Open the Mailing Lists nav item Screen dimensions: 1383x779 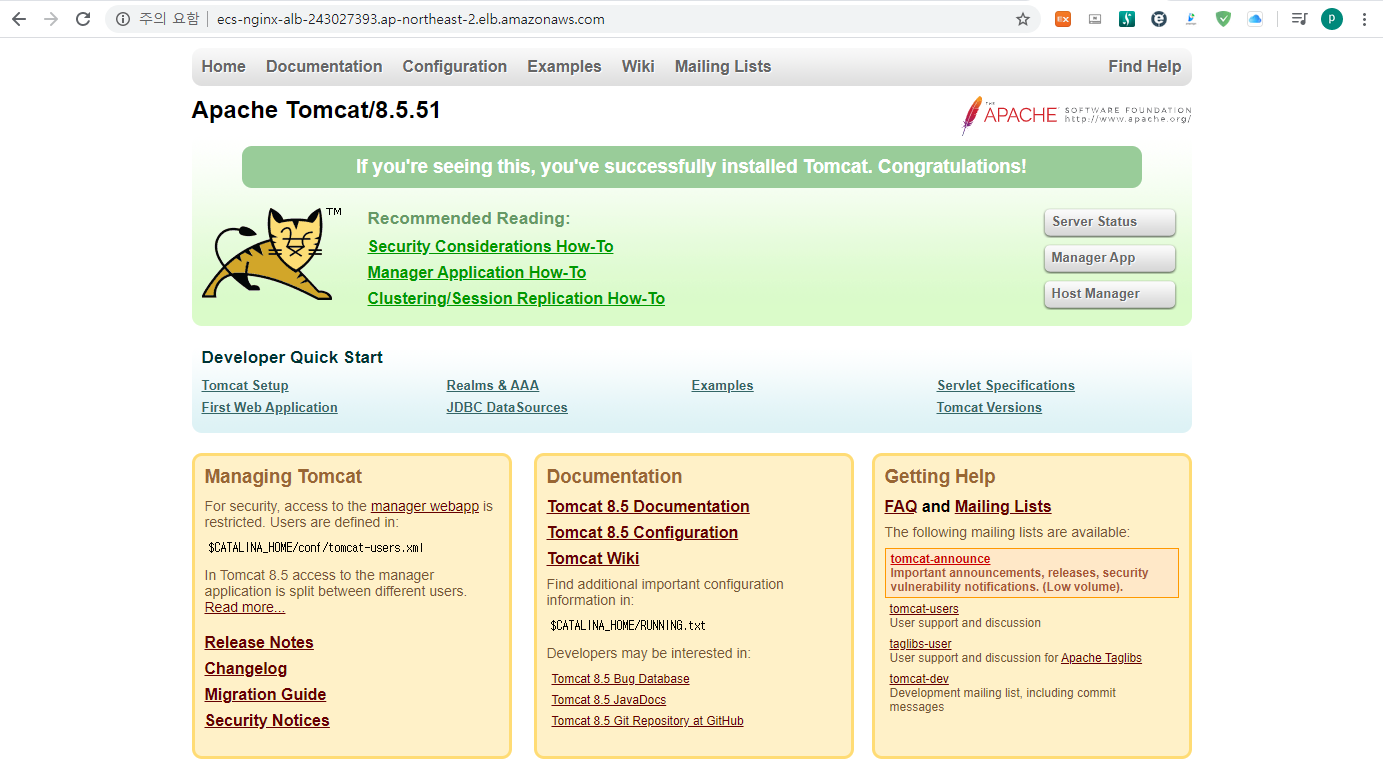click(723, 67)
